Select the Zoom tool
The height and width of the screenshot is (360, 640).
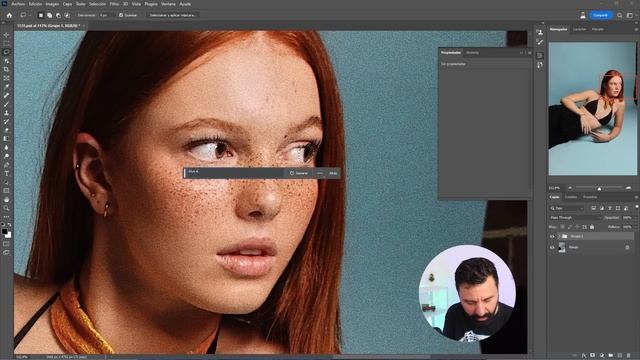(6, 208)
